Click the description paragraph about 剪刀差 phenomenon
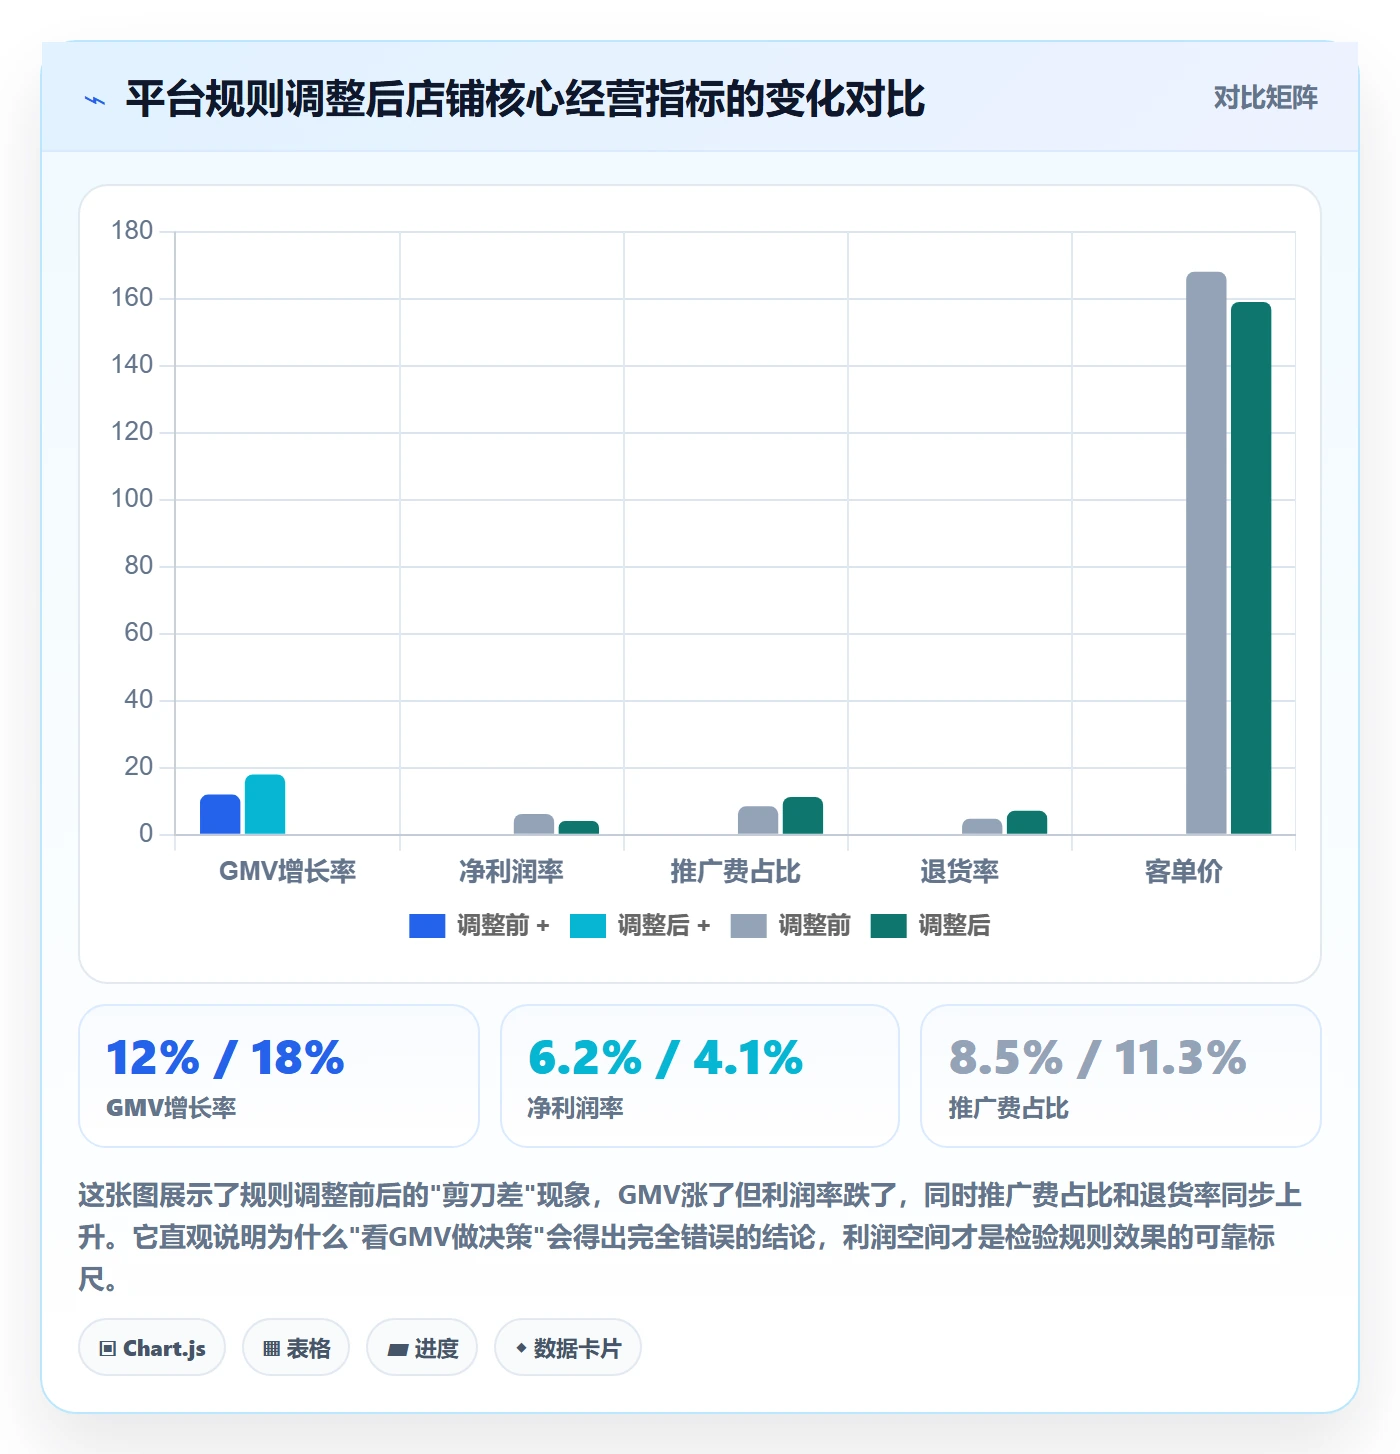Screen dimensions: 1400x1454 [x=690, y=1237]
